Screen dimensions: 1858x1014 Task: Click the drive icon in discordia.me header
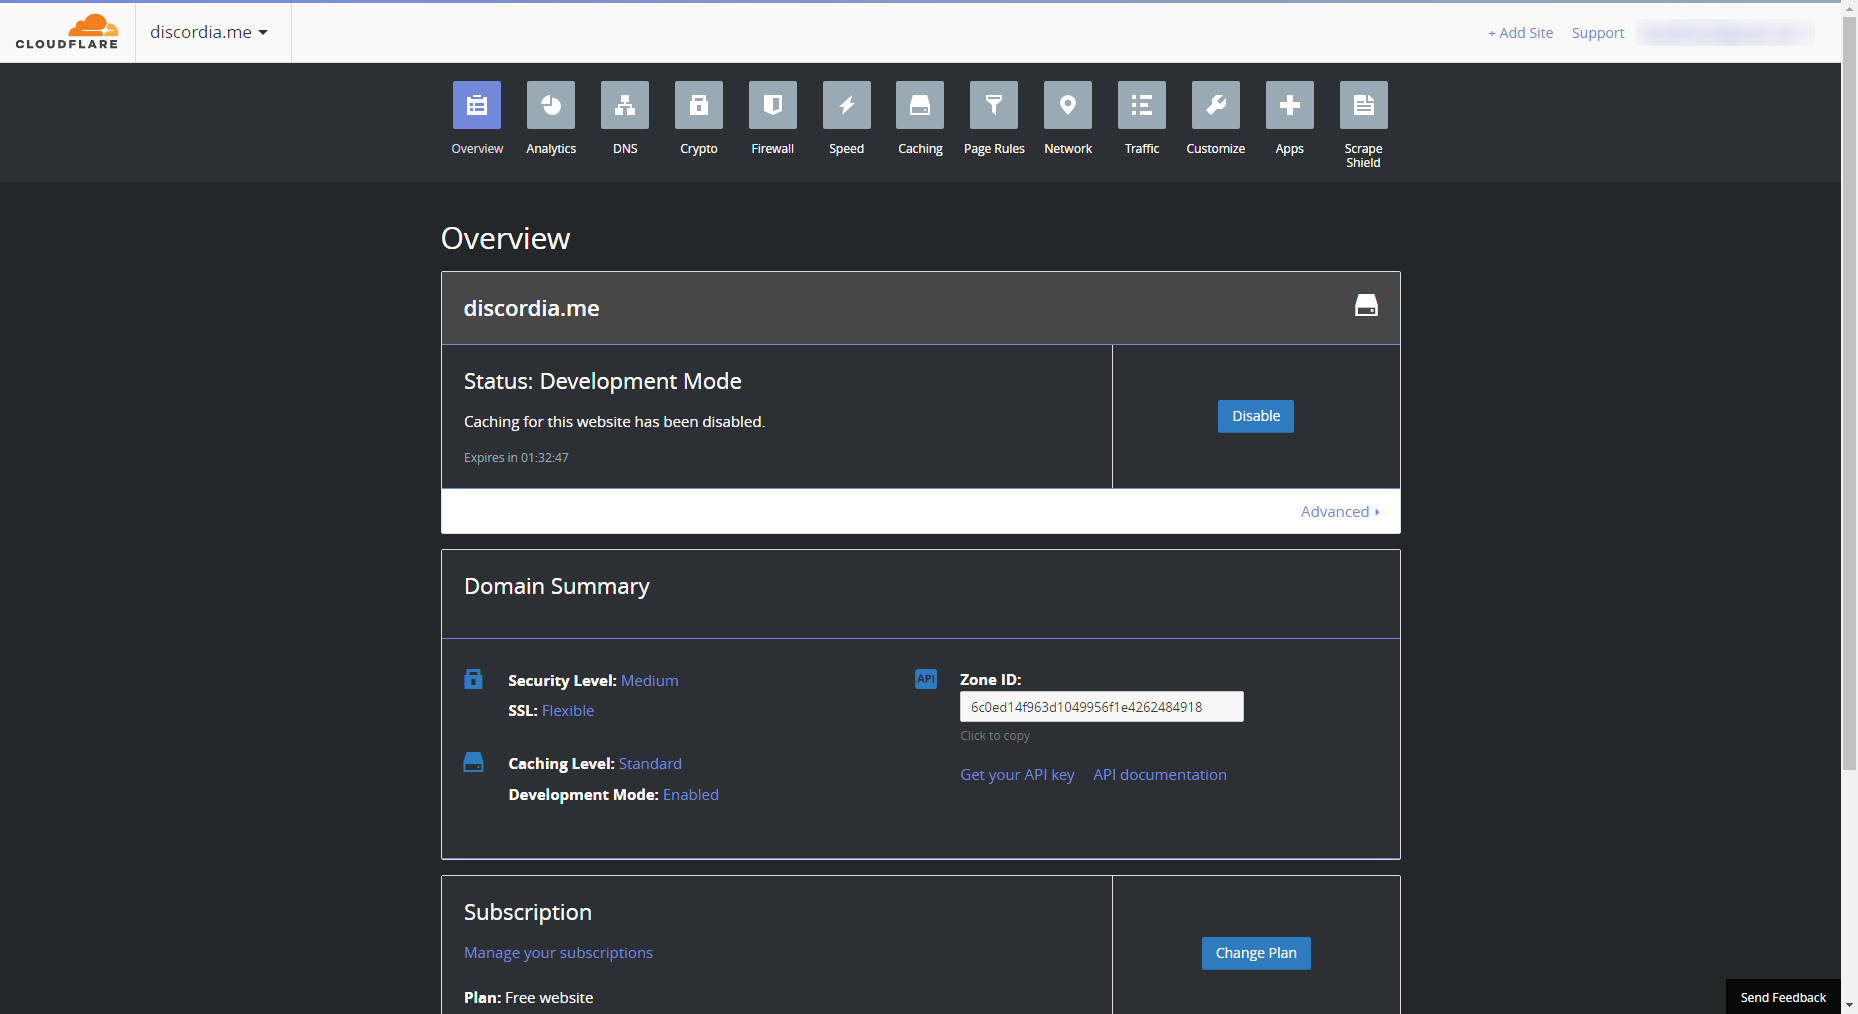click(1366, 306)
